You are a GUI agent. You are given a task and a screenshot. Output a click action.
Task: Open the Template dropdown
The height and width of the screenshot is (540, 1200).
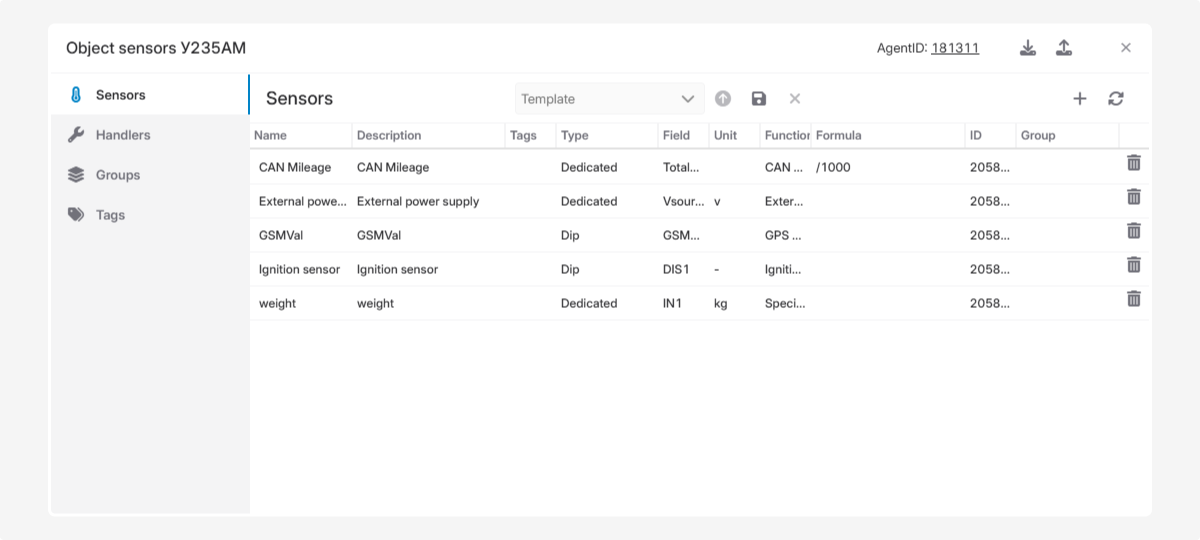pyautogui.click(x=609, y=99)
